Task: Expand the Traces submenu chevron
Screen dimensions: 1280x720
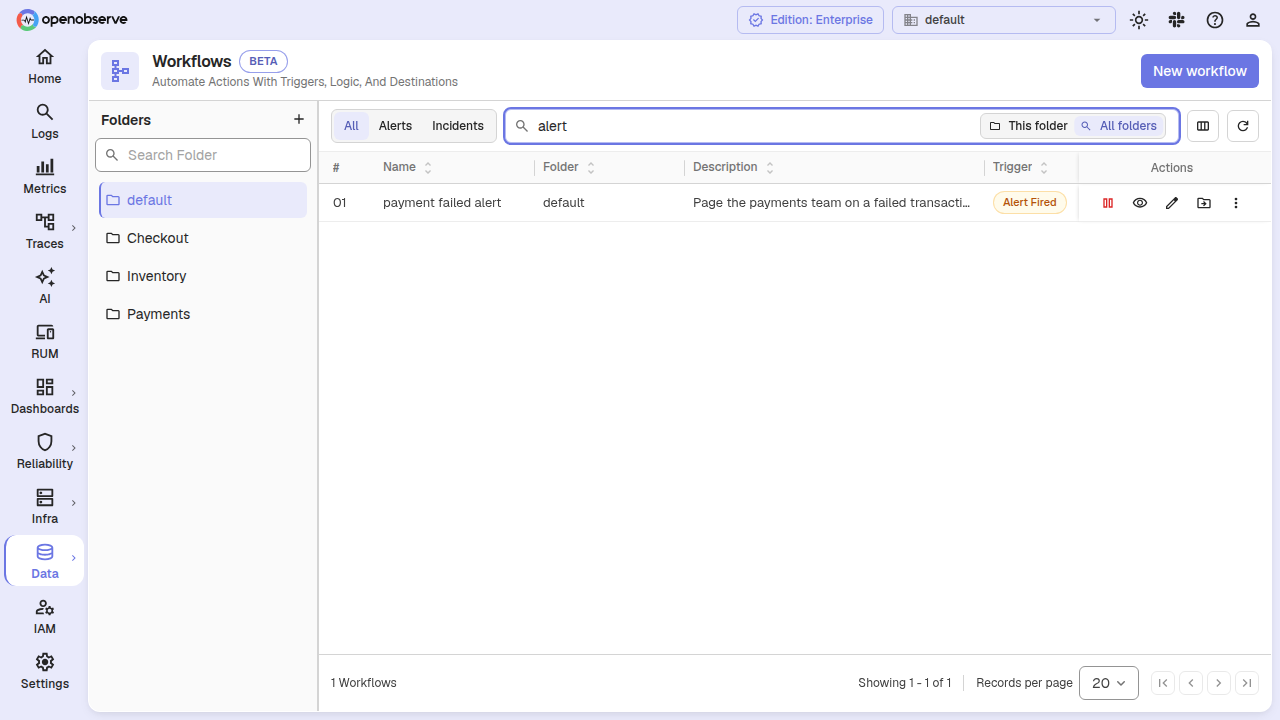Action: tap(74, 228)
